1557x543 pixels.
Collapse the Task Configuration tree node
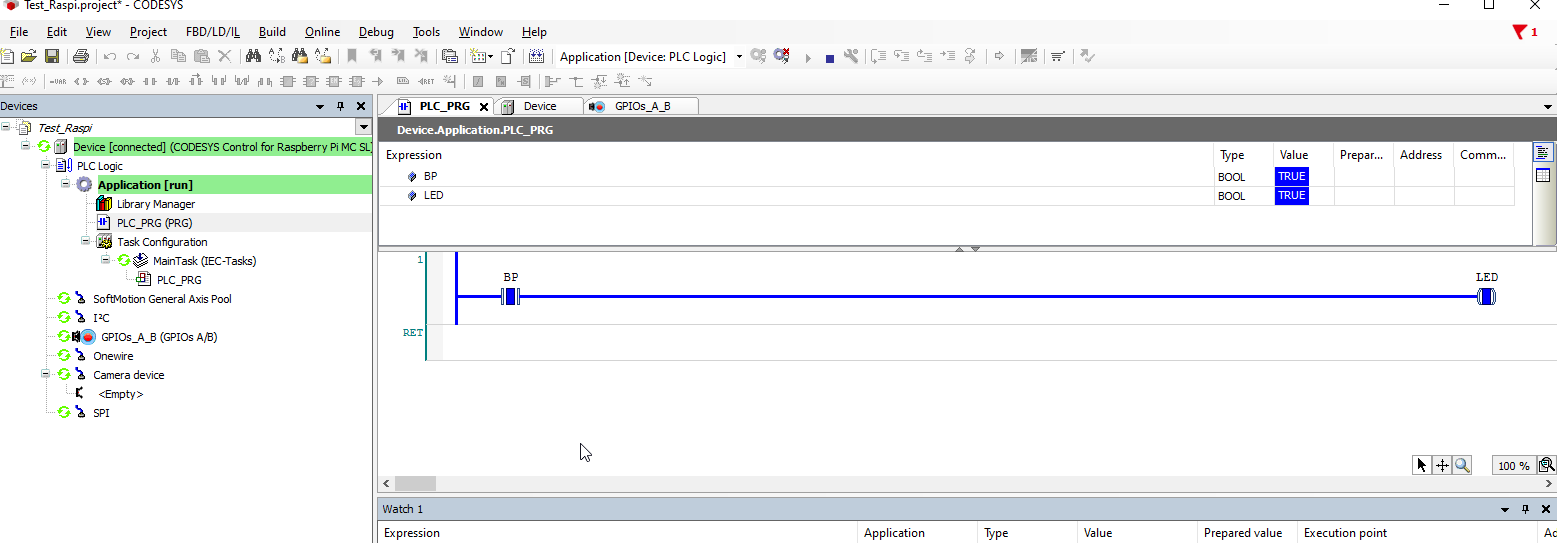[86, 242]
